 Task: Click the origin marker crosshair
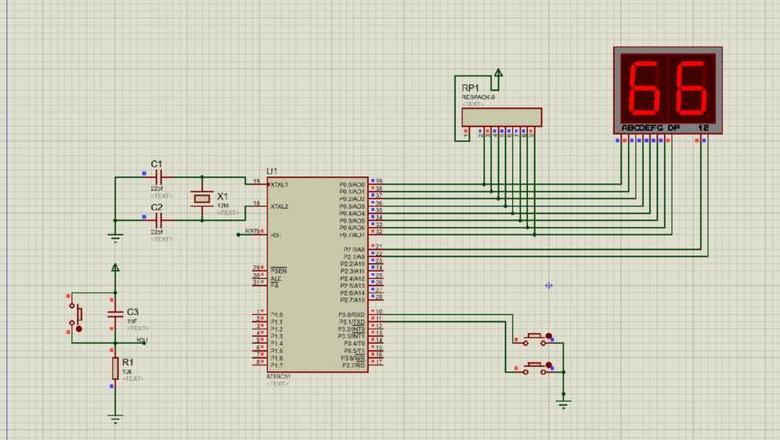tap(549, 285)
